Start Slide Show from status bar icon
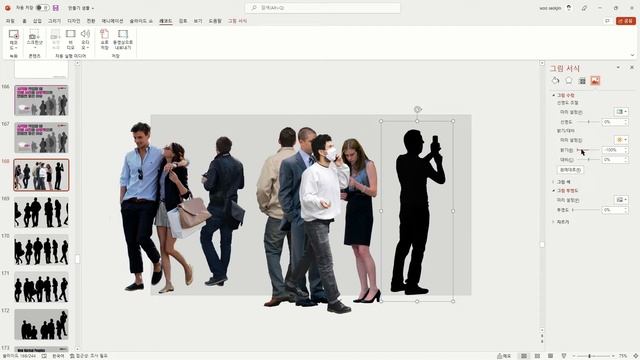 tap(564, 356)
